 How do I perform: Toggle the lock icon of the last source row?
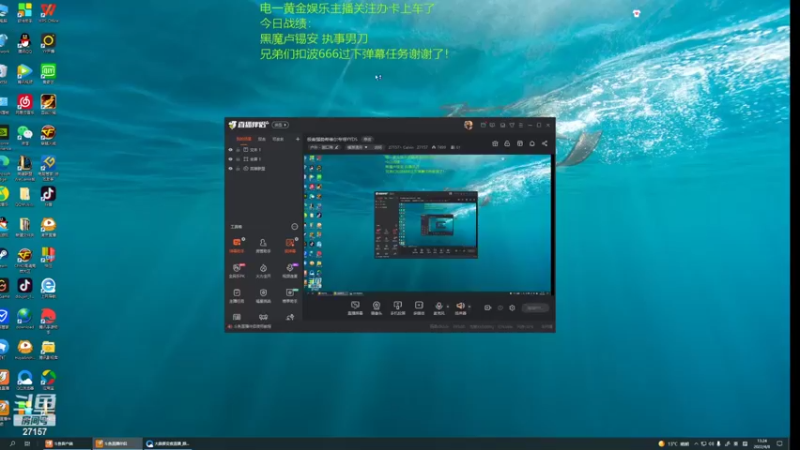(238, 168)
